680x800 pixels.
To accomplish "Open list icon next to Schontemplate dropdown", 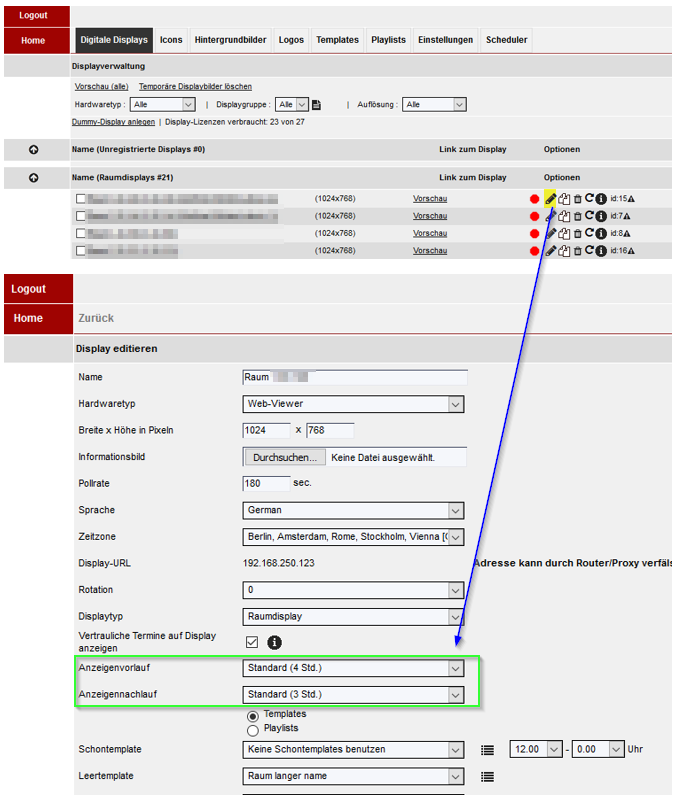I will [x=487, y=750].
